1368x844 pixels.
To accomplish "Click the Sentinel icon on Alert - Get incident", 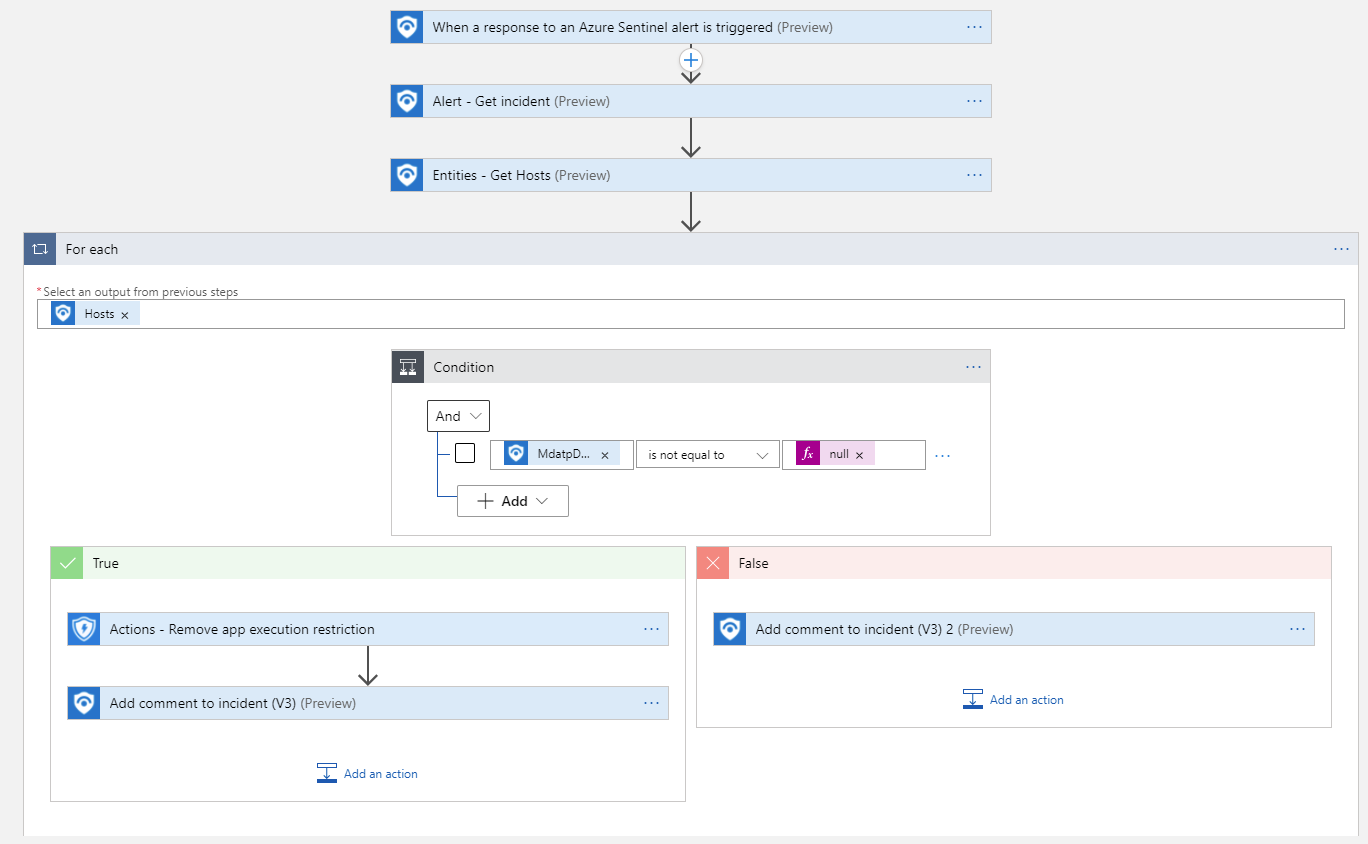I will coord(407,101).
